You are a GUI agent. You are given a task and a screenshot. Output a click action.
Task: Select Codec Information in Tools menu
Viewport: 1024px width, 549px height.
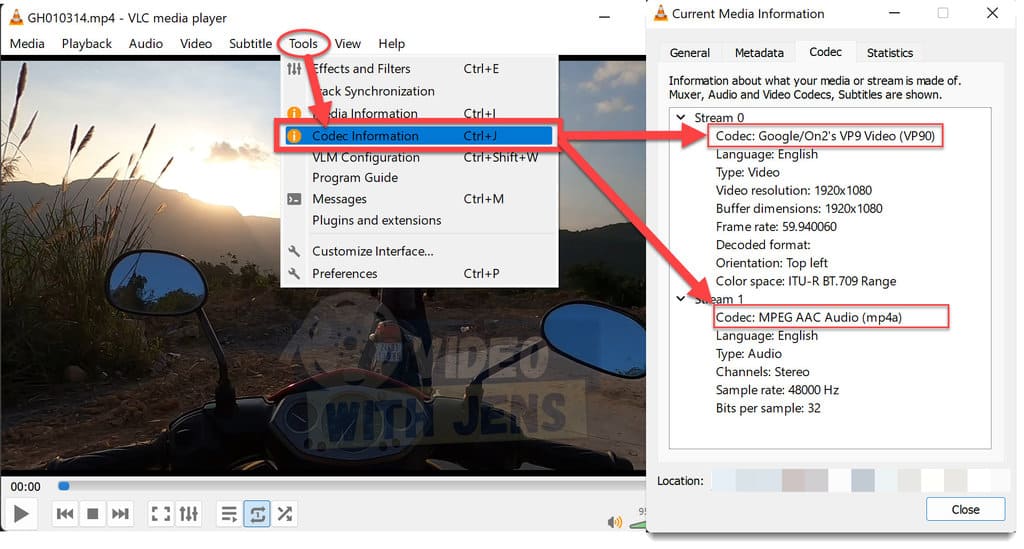click(421, 136)
